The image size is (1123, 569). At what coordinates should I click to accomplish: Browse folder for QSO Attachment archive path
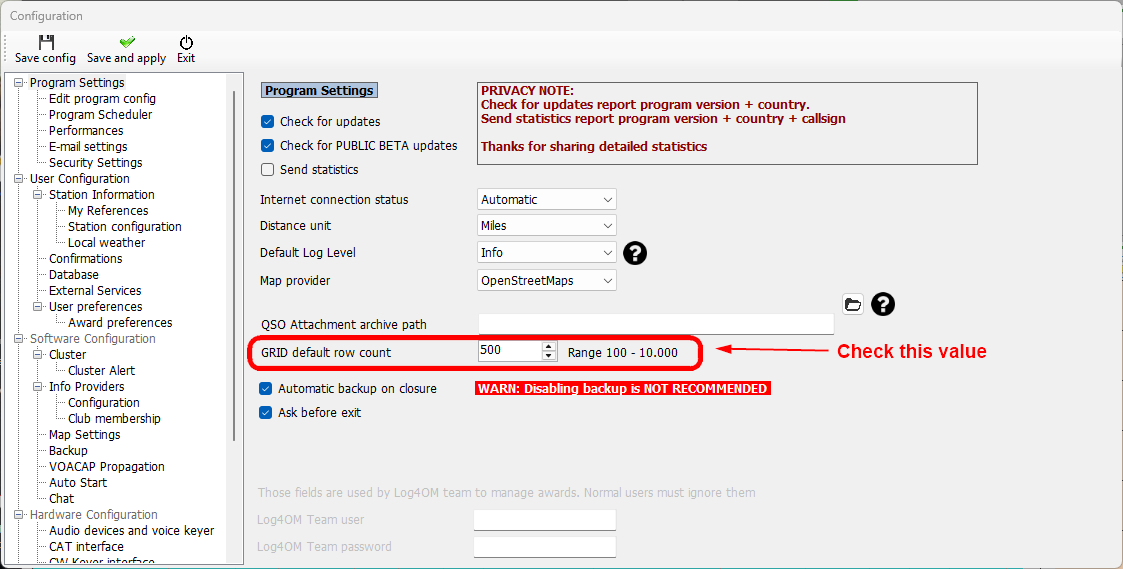tap(852, 304)
